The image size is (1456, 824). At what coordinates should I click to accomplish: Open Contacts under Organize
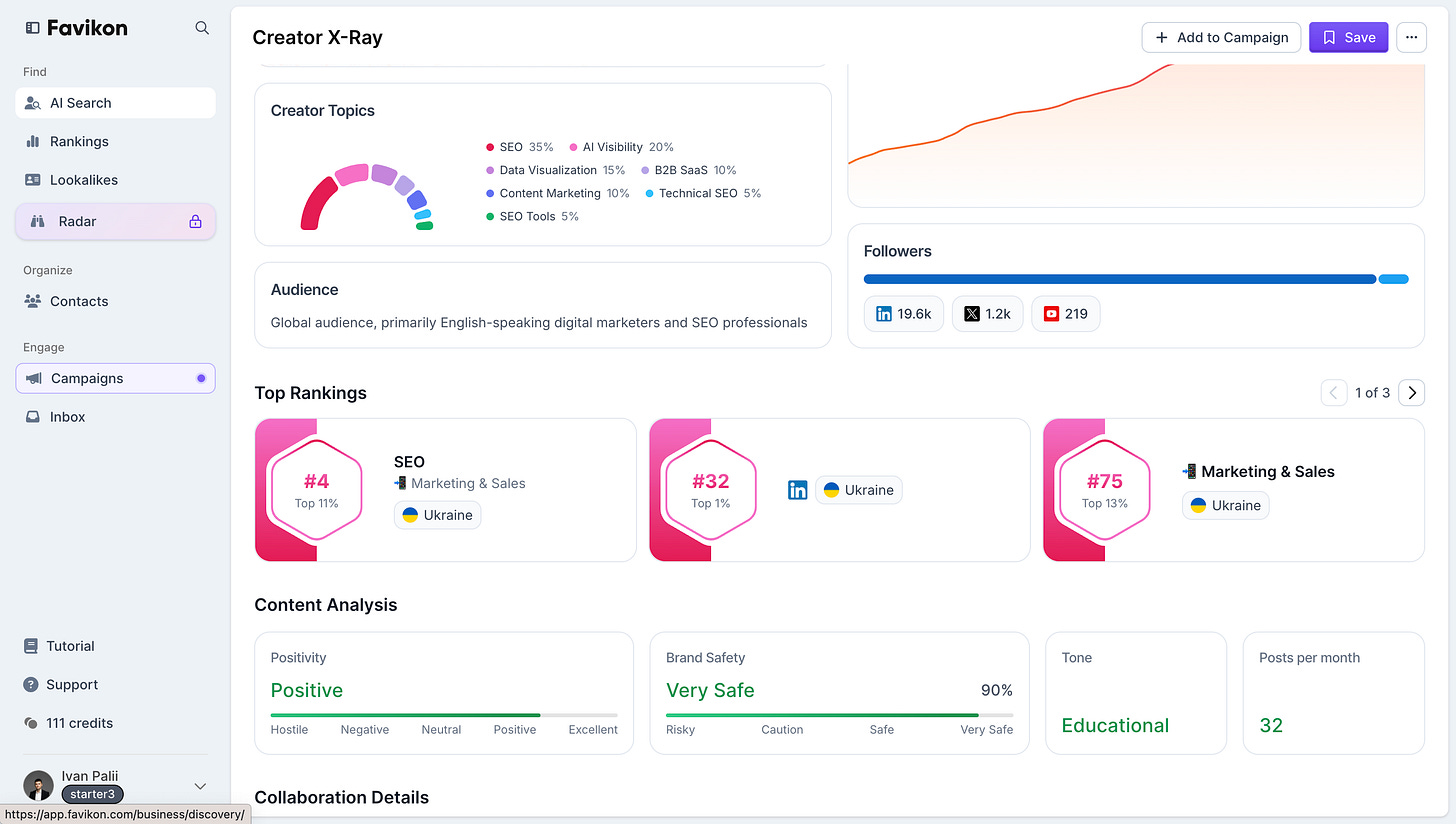(x=115, y=301)
